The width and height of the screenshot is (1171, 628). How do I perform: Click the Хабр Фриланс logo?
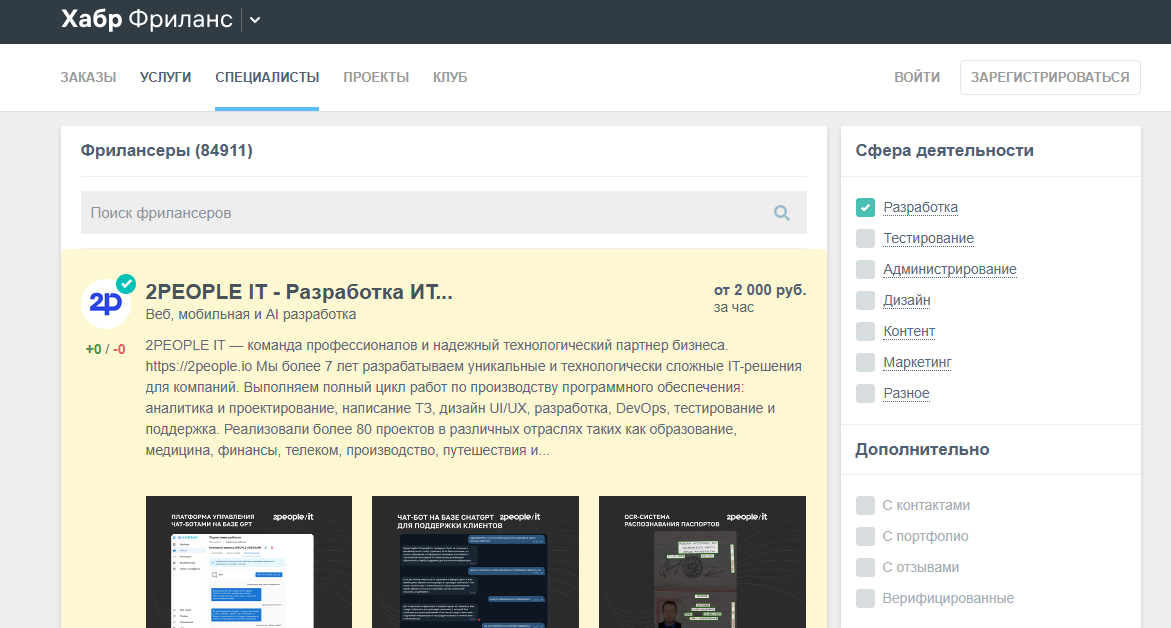click(146, 20)
